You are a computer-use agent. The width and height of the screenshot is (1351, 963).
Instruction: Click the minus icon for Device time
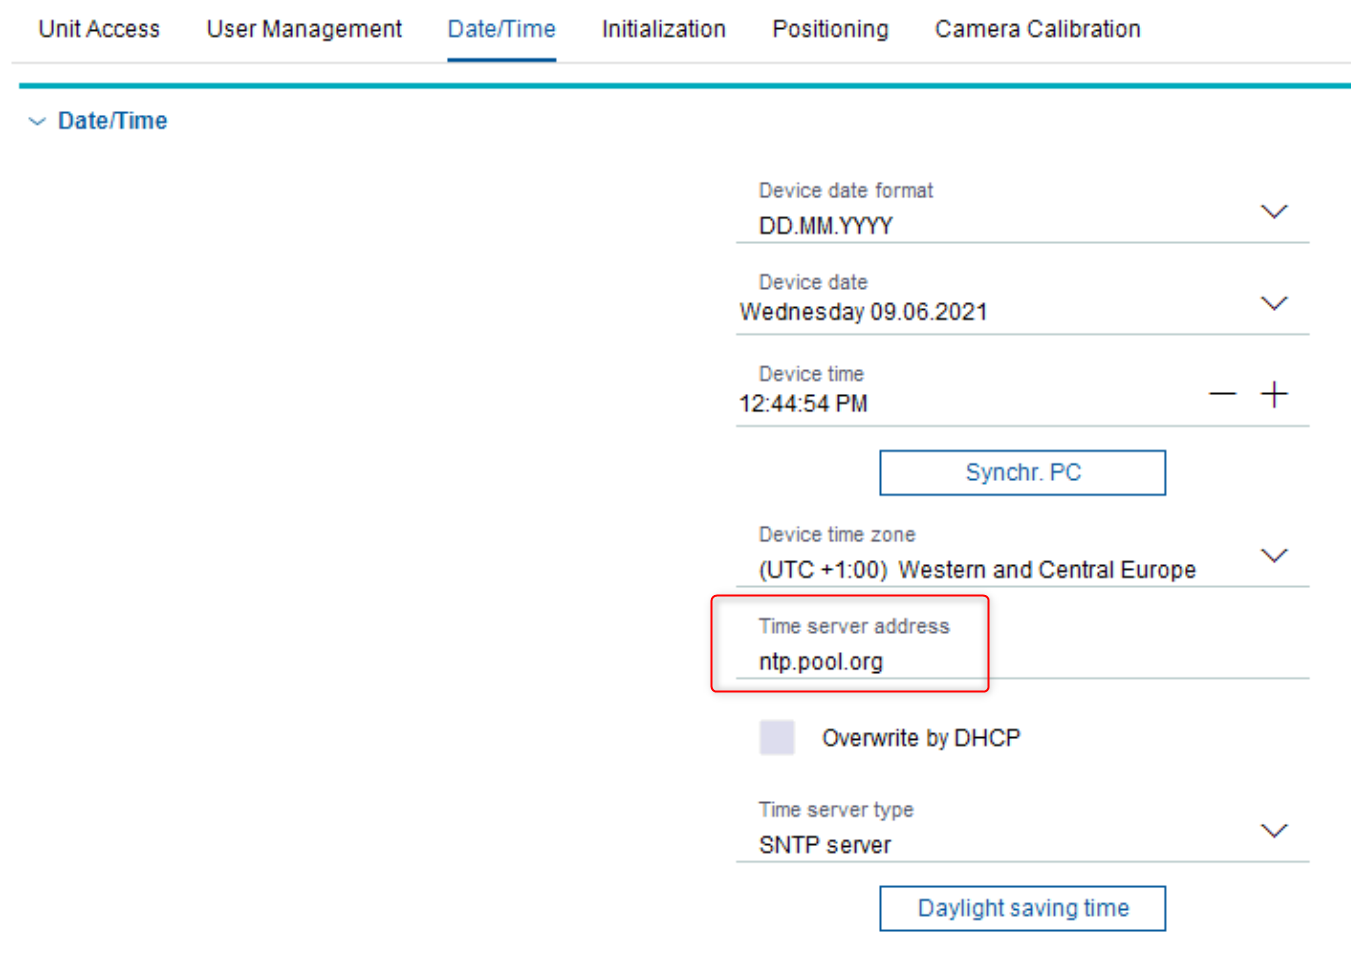coord(1222,394)
